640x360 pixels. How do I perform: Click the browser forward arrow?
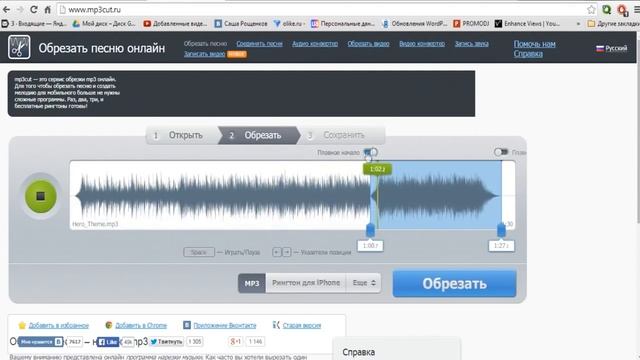[x=20, y=9]
